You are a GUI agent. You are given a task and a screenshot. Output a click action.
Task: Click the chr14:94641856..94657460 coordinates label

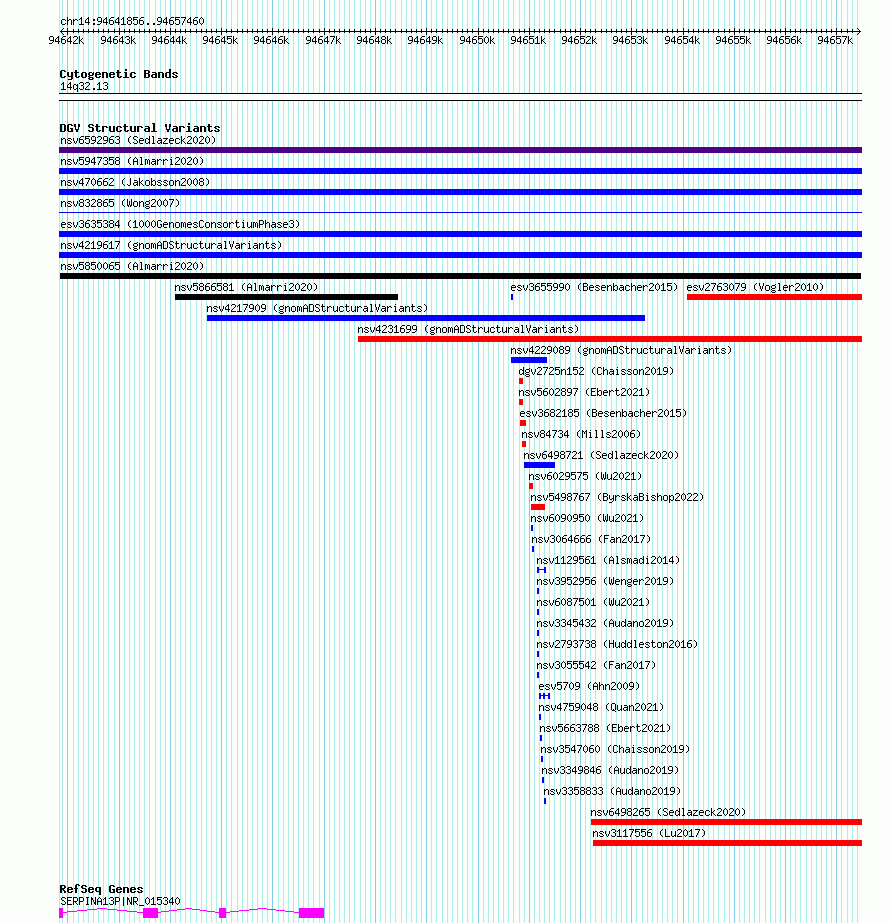coord(132,21)
